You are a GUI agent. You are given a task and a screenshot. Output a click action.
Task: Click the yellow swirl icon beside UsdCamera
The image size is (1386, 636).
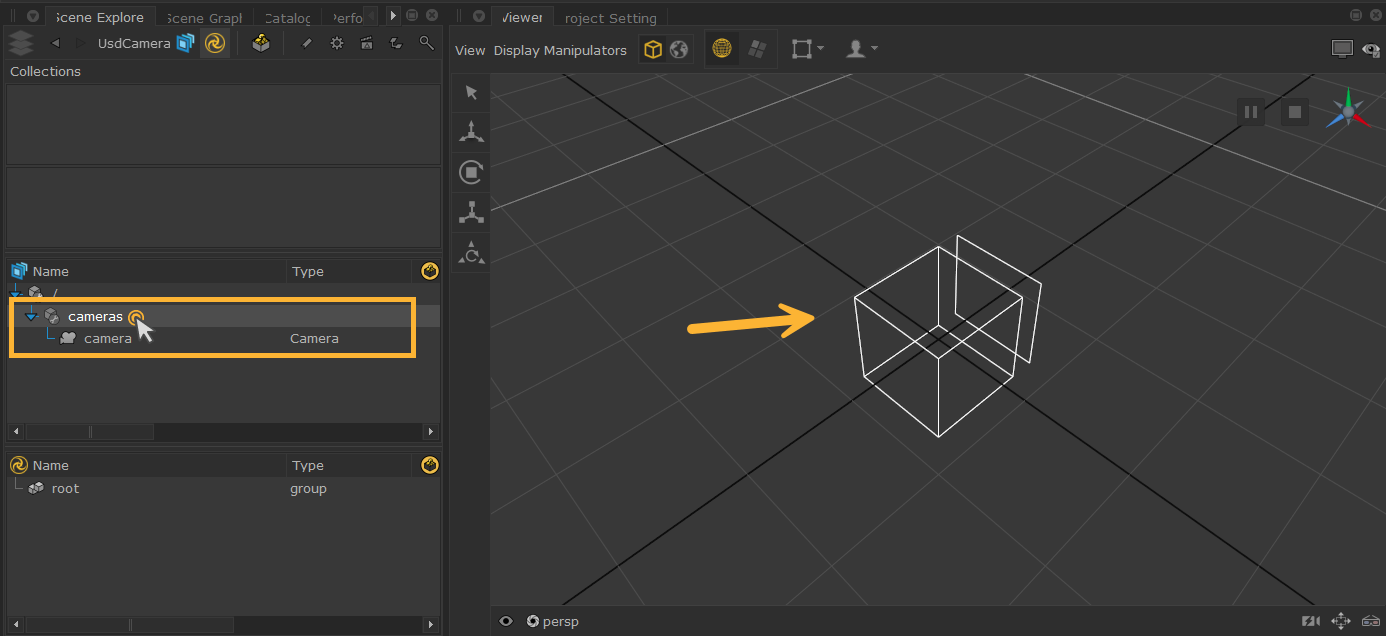pyautogui.click(x=214, y=43)
